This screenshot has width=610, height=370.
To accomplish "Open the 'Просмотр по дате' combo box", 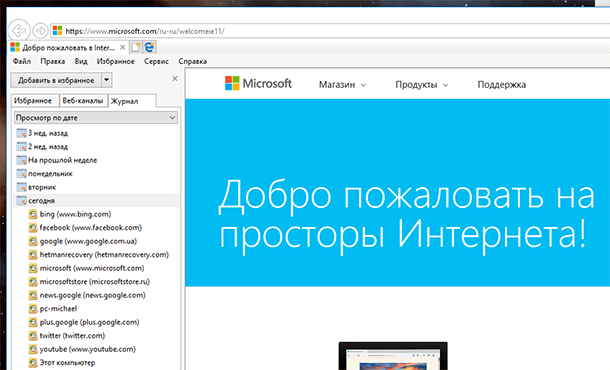I will point(96,117).
